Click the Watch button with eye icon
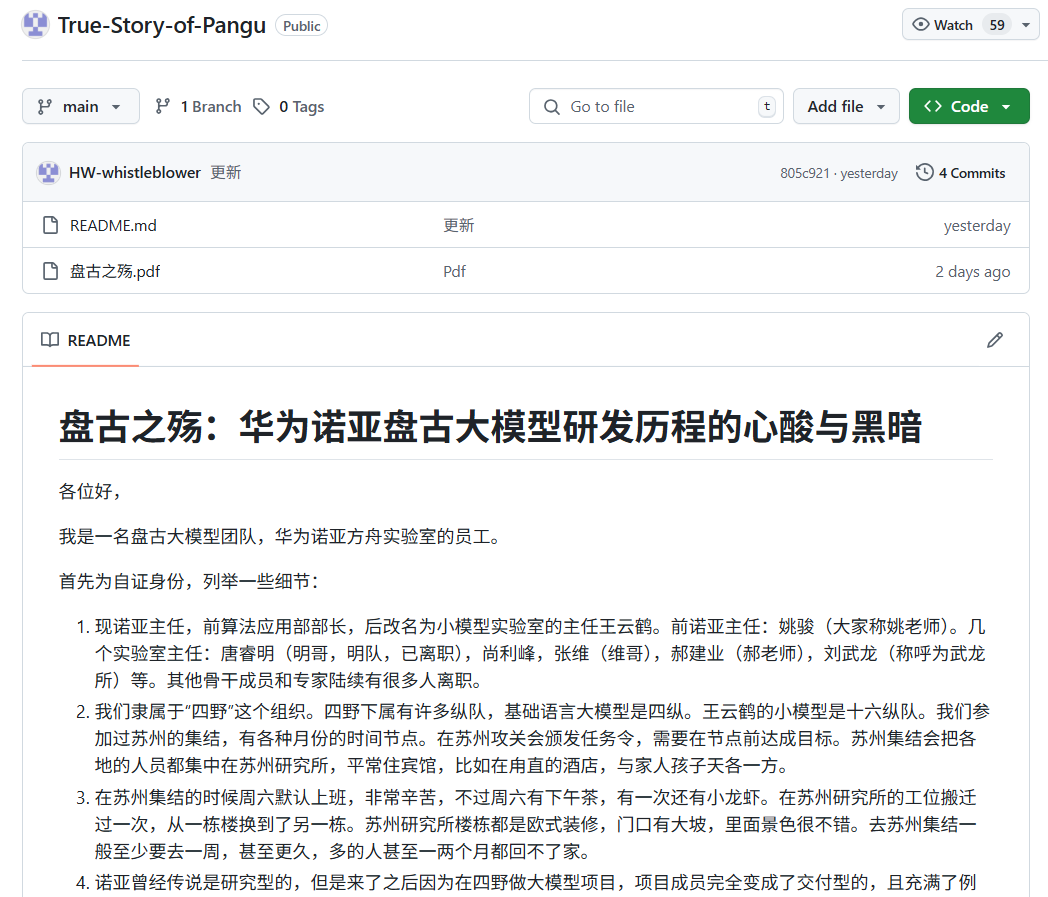Screen dimensions: 1048x897 click(942, 25)
